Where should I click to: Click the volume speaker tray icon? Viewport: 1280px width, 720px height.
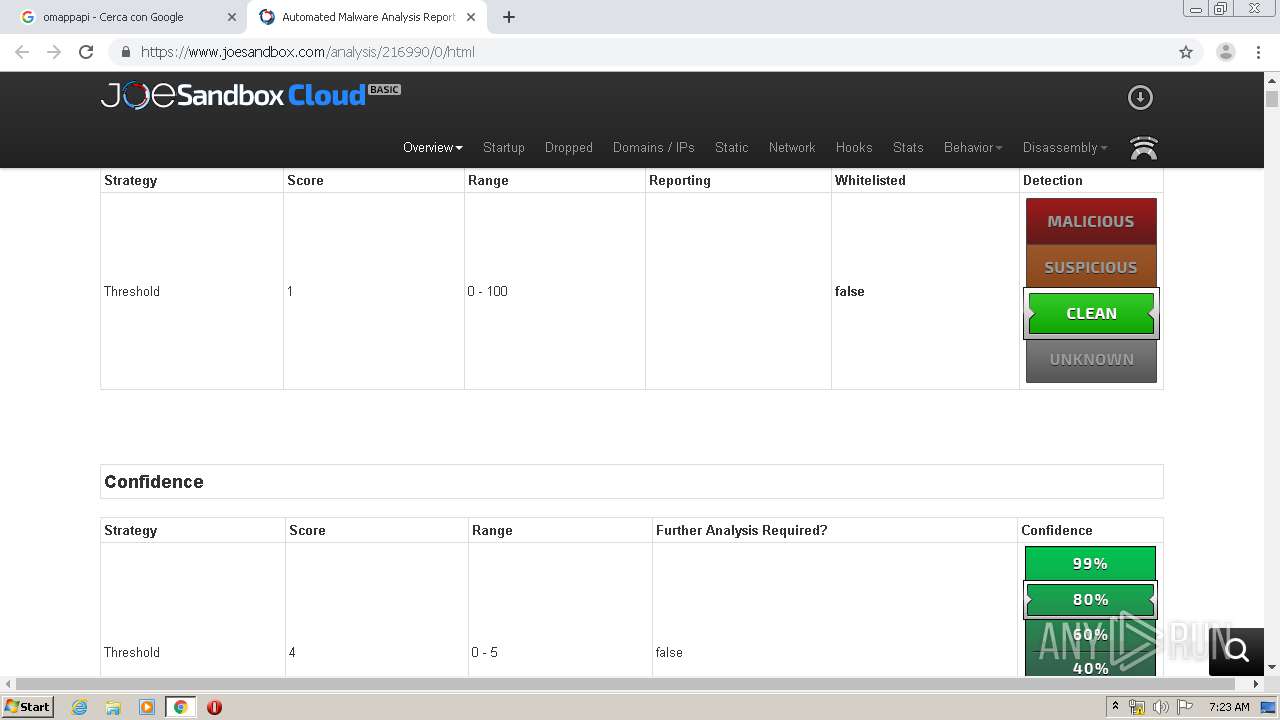pos(1161,707)
